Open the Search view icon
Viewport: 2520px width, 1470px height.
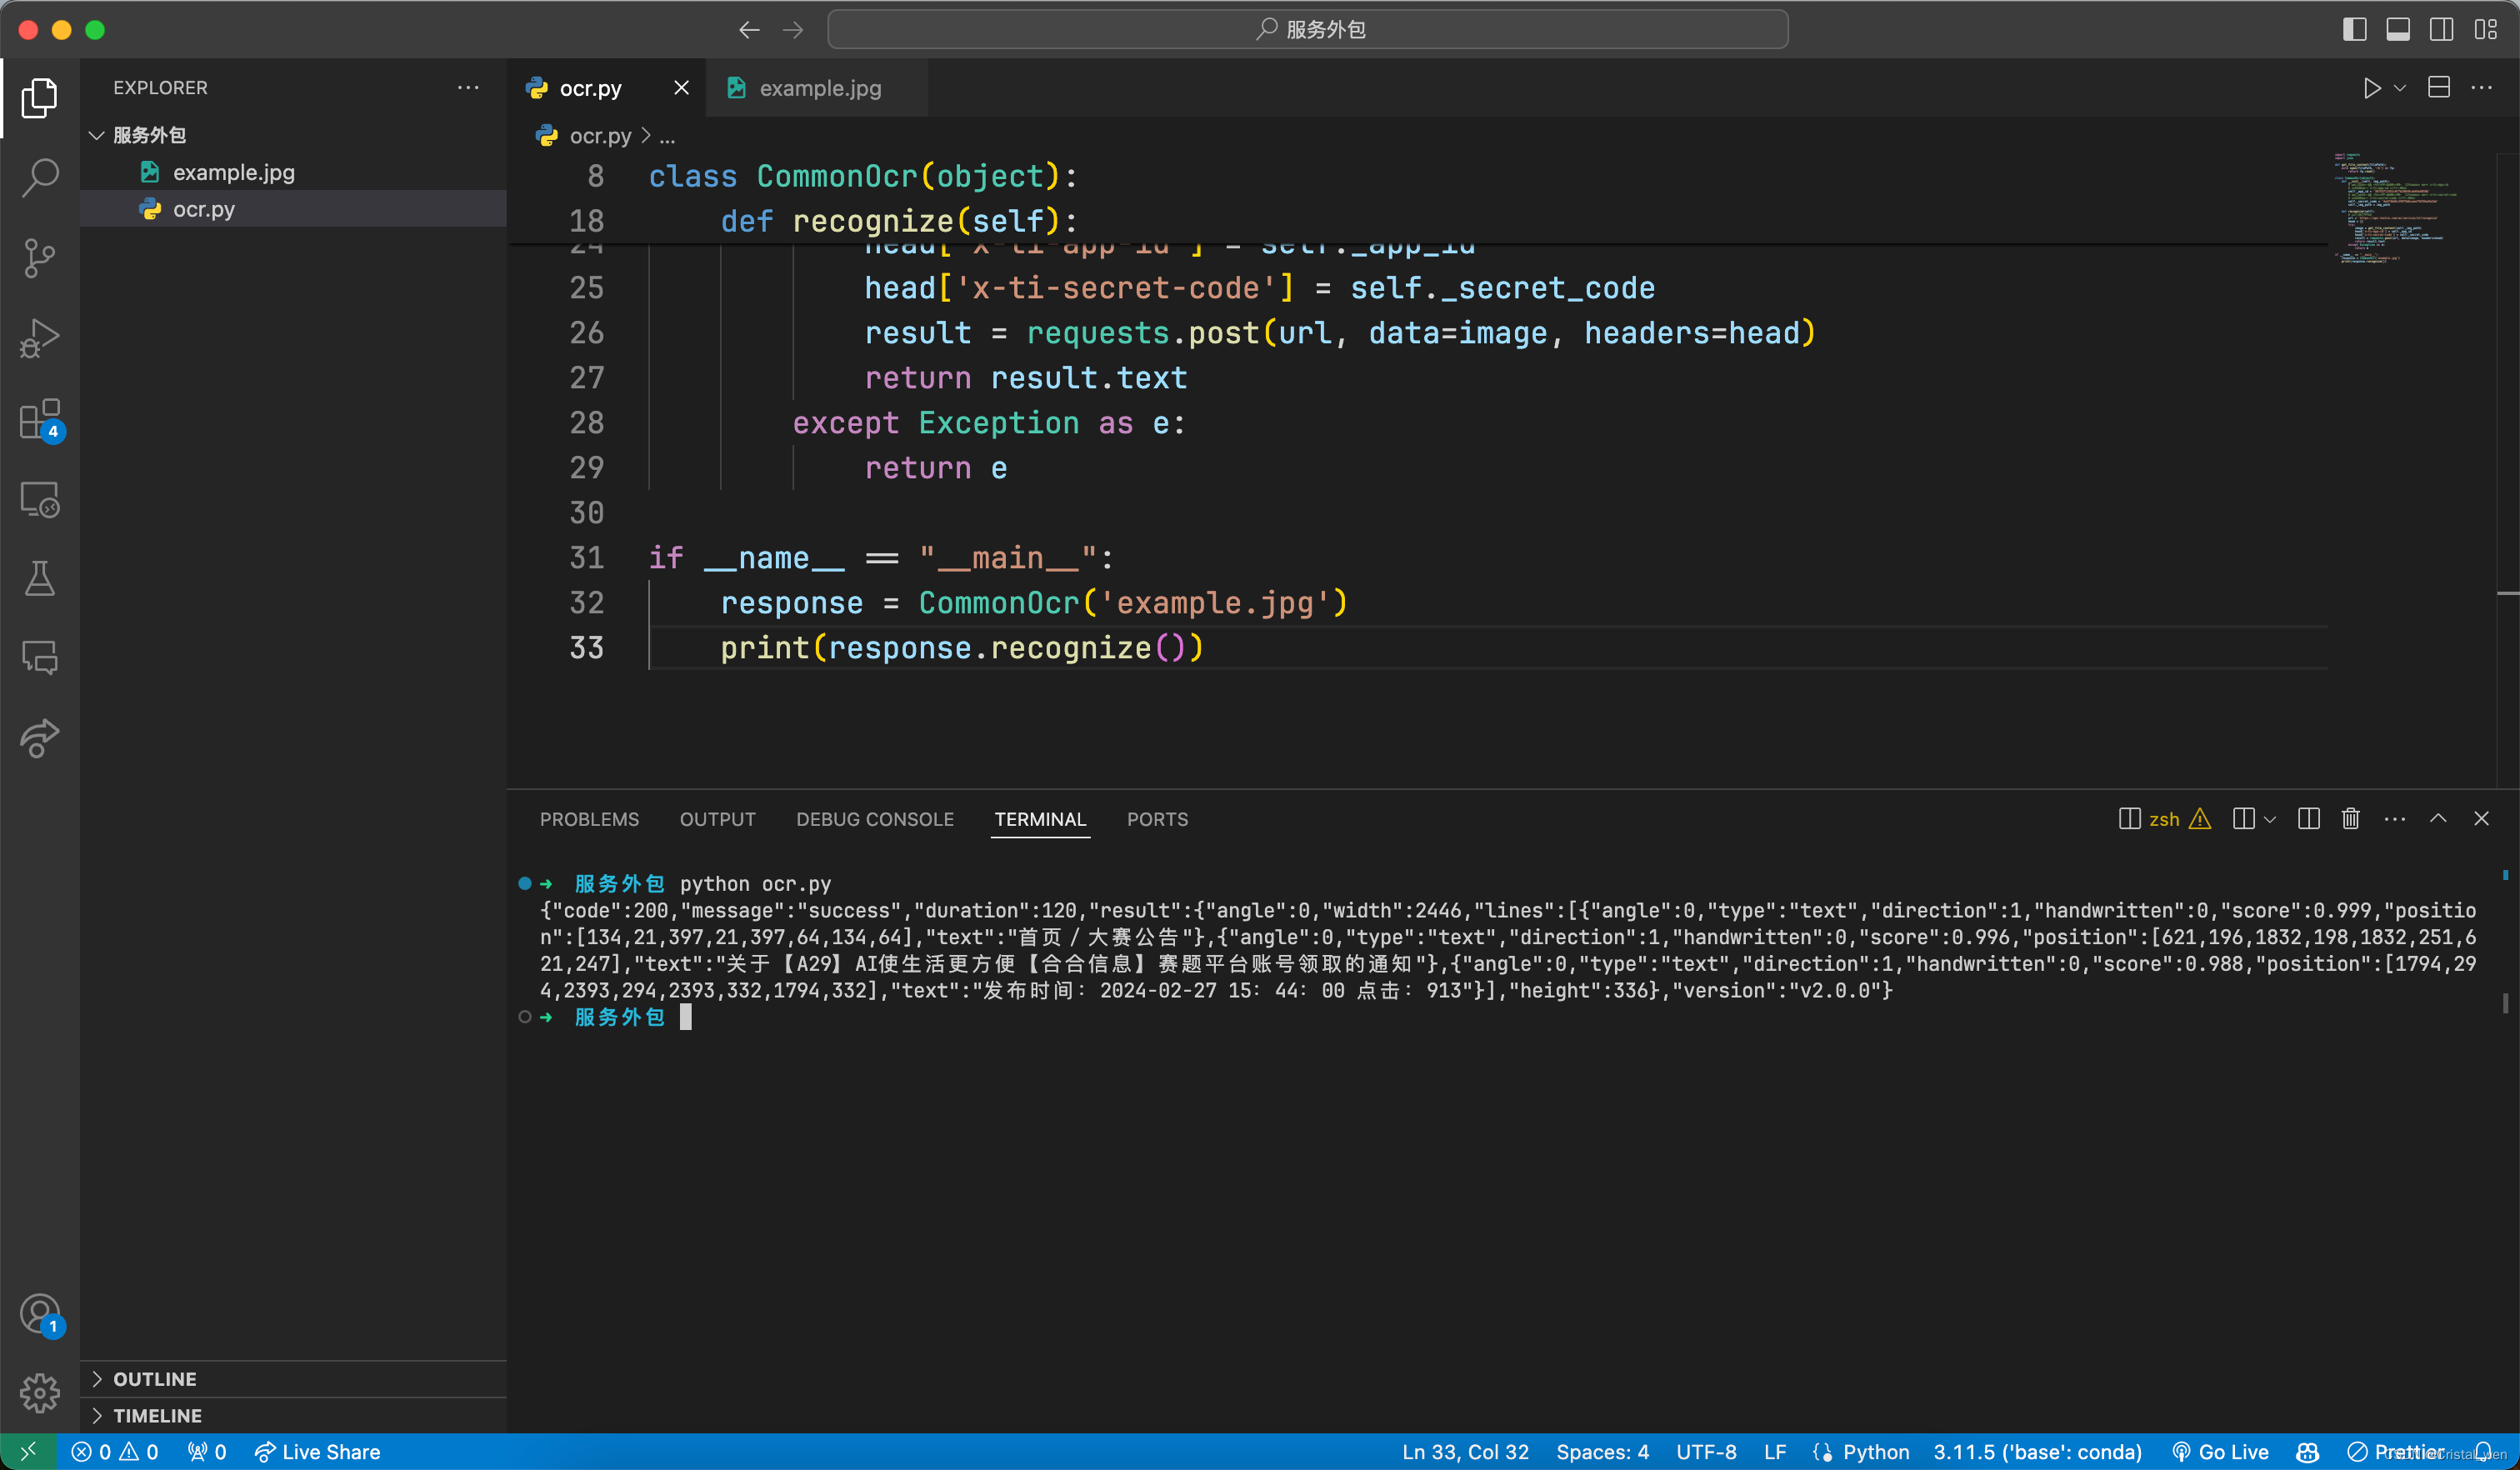40,177
